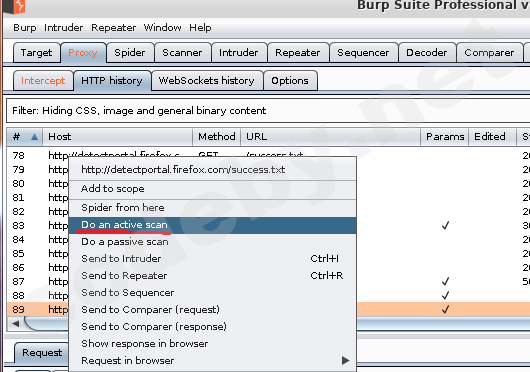The width and height of the screenshot is (530, 372).
Task: Select history row 86
Action: [x=18, y=268]
